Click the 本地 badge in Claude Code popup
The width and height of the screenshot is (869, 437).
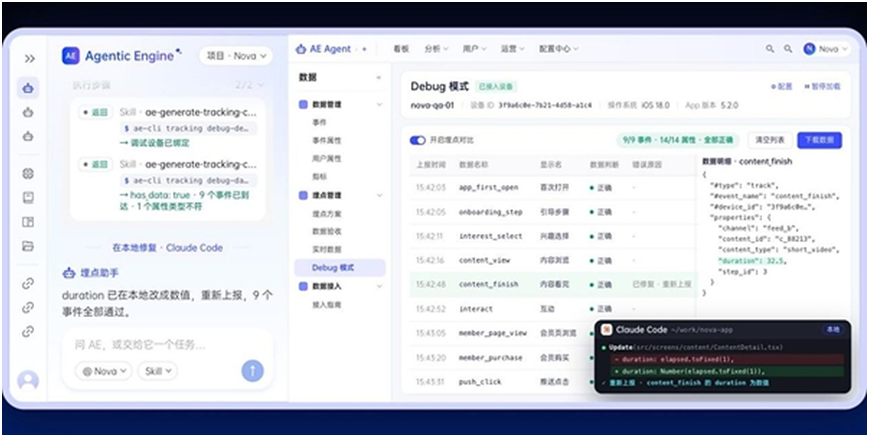pos(833,330)
